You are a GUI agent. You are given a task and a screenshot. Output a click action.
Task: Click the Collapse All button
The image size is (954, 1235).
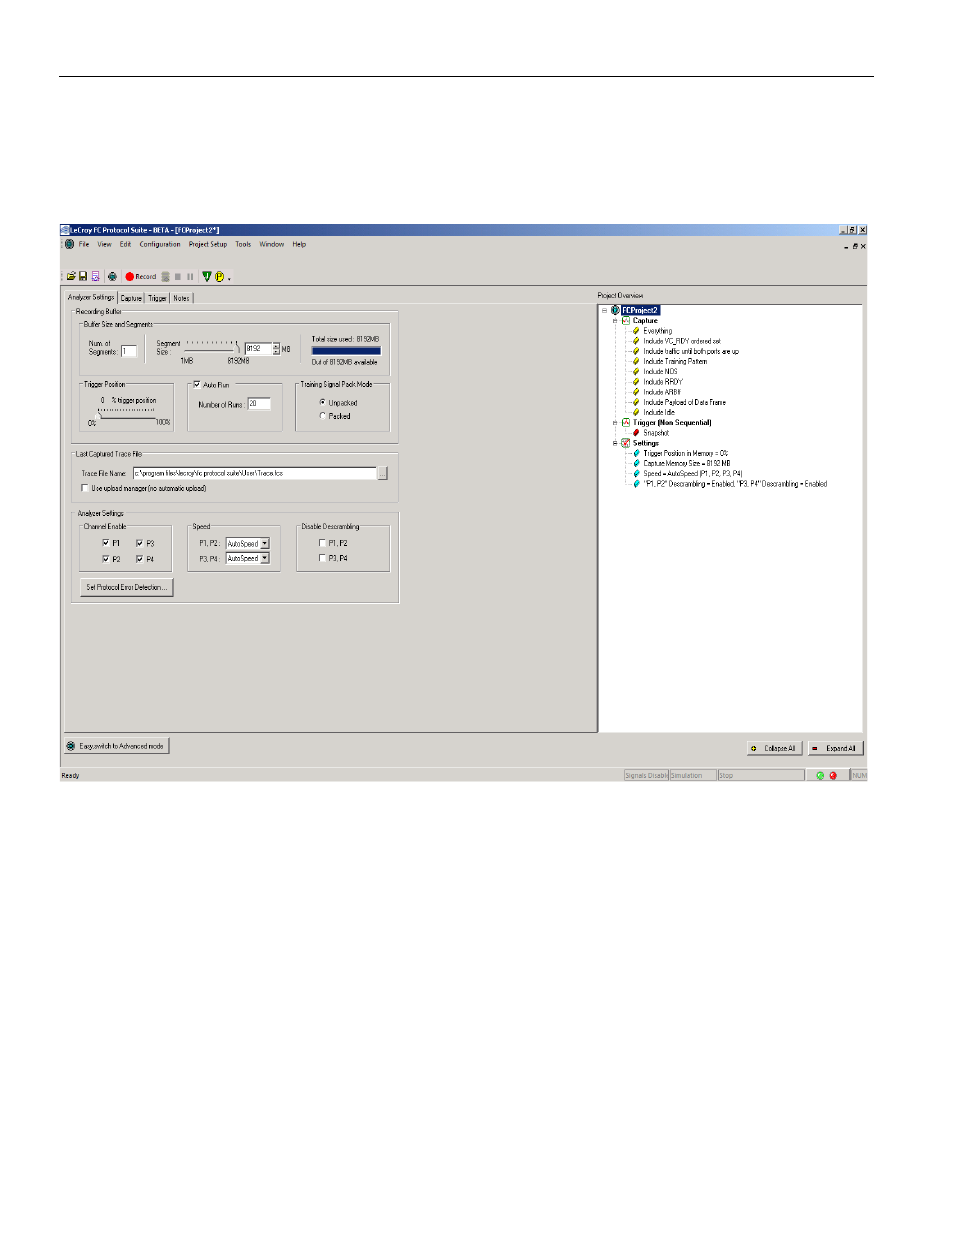(775, 748)
